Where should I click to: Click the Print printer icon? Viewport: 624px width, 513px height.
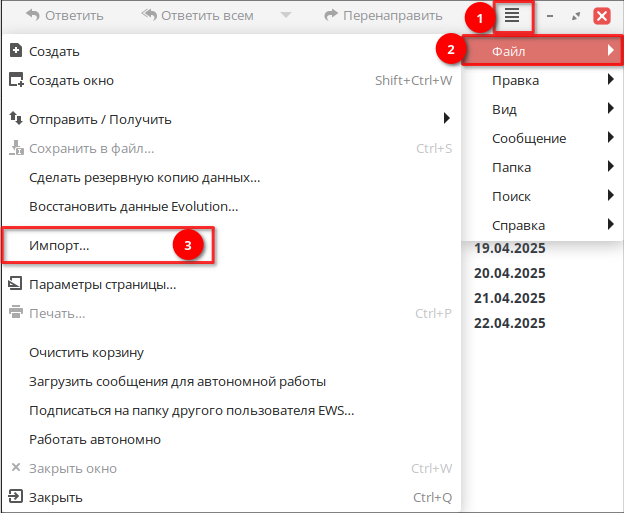pos(16,312)
